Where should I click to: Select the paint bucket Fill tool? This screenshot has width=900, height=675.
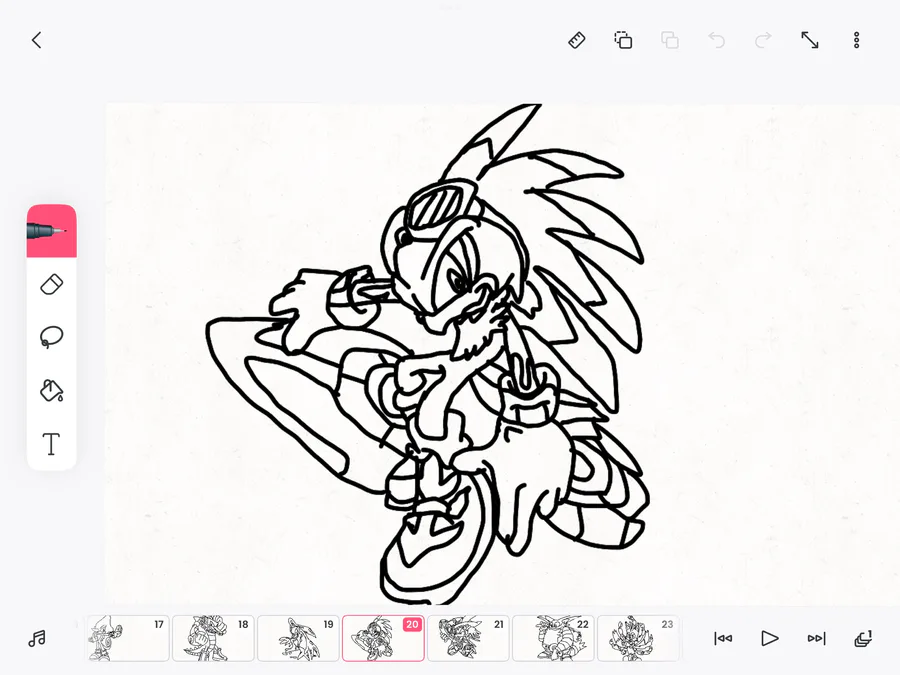pyautogui.click(x=52, y=390)
